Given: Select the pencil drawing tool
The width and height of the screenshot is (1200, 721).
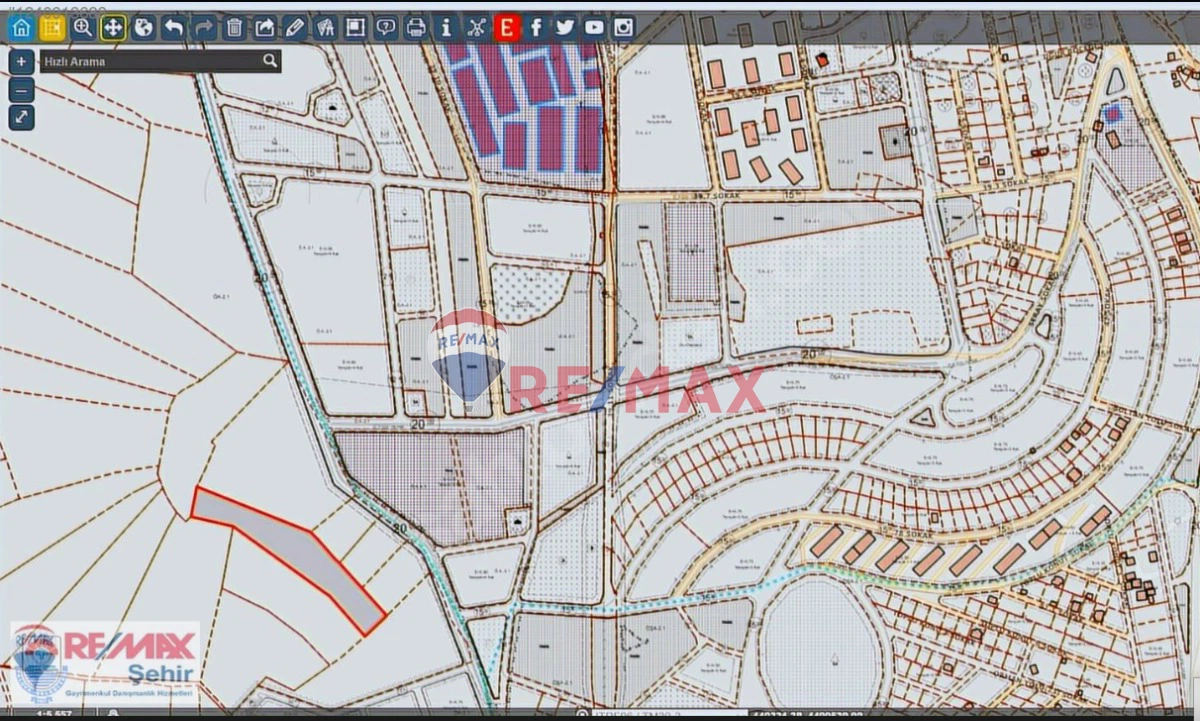Looking at the screenshot, I should click(x=295, y=28).
